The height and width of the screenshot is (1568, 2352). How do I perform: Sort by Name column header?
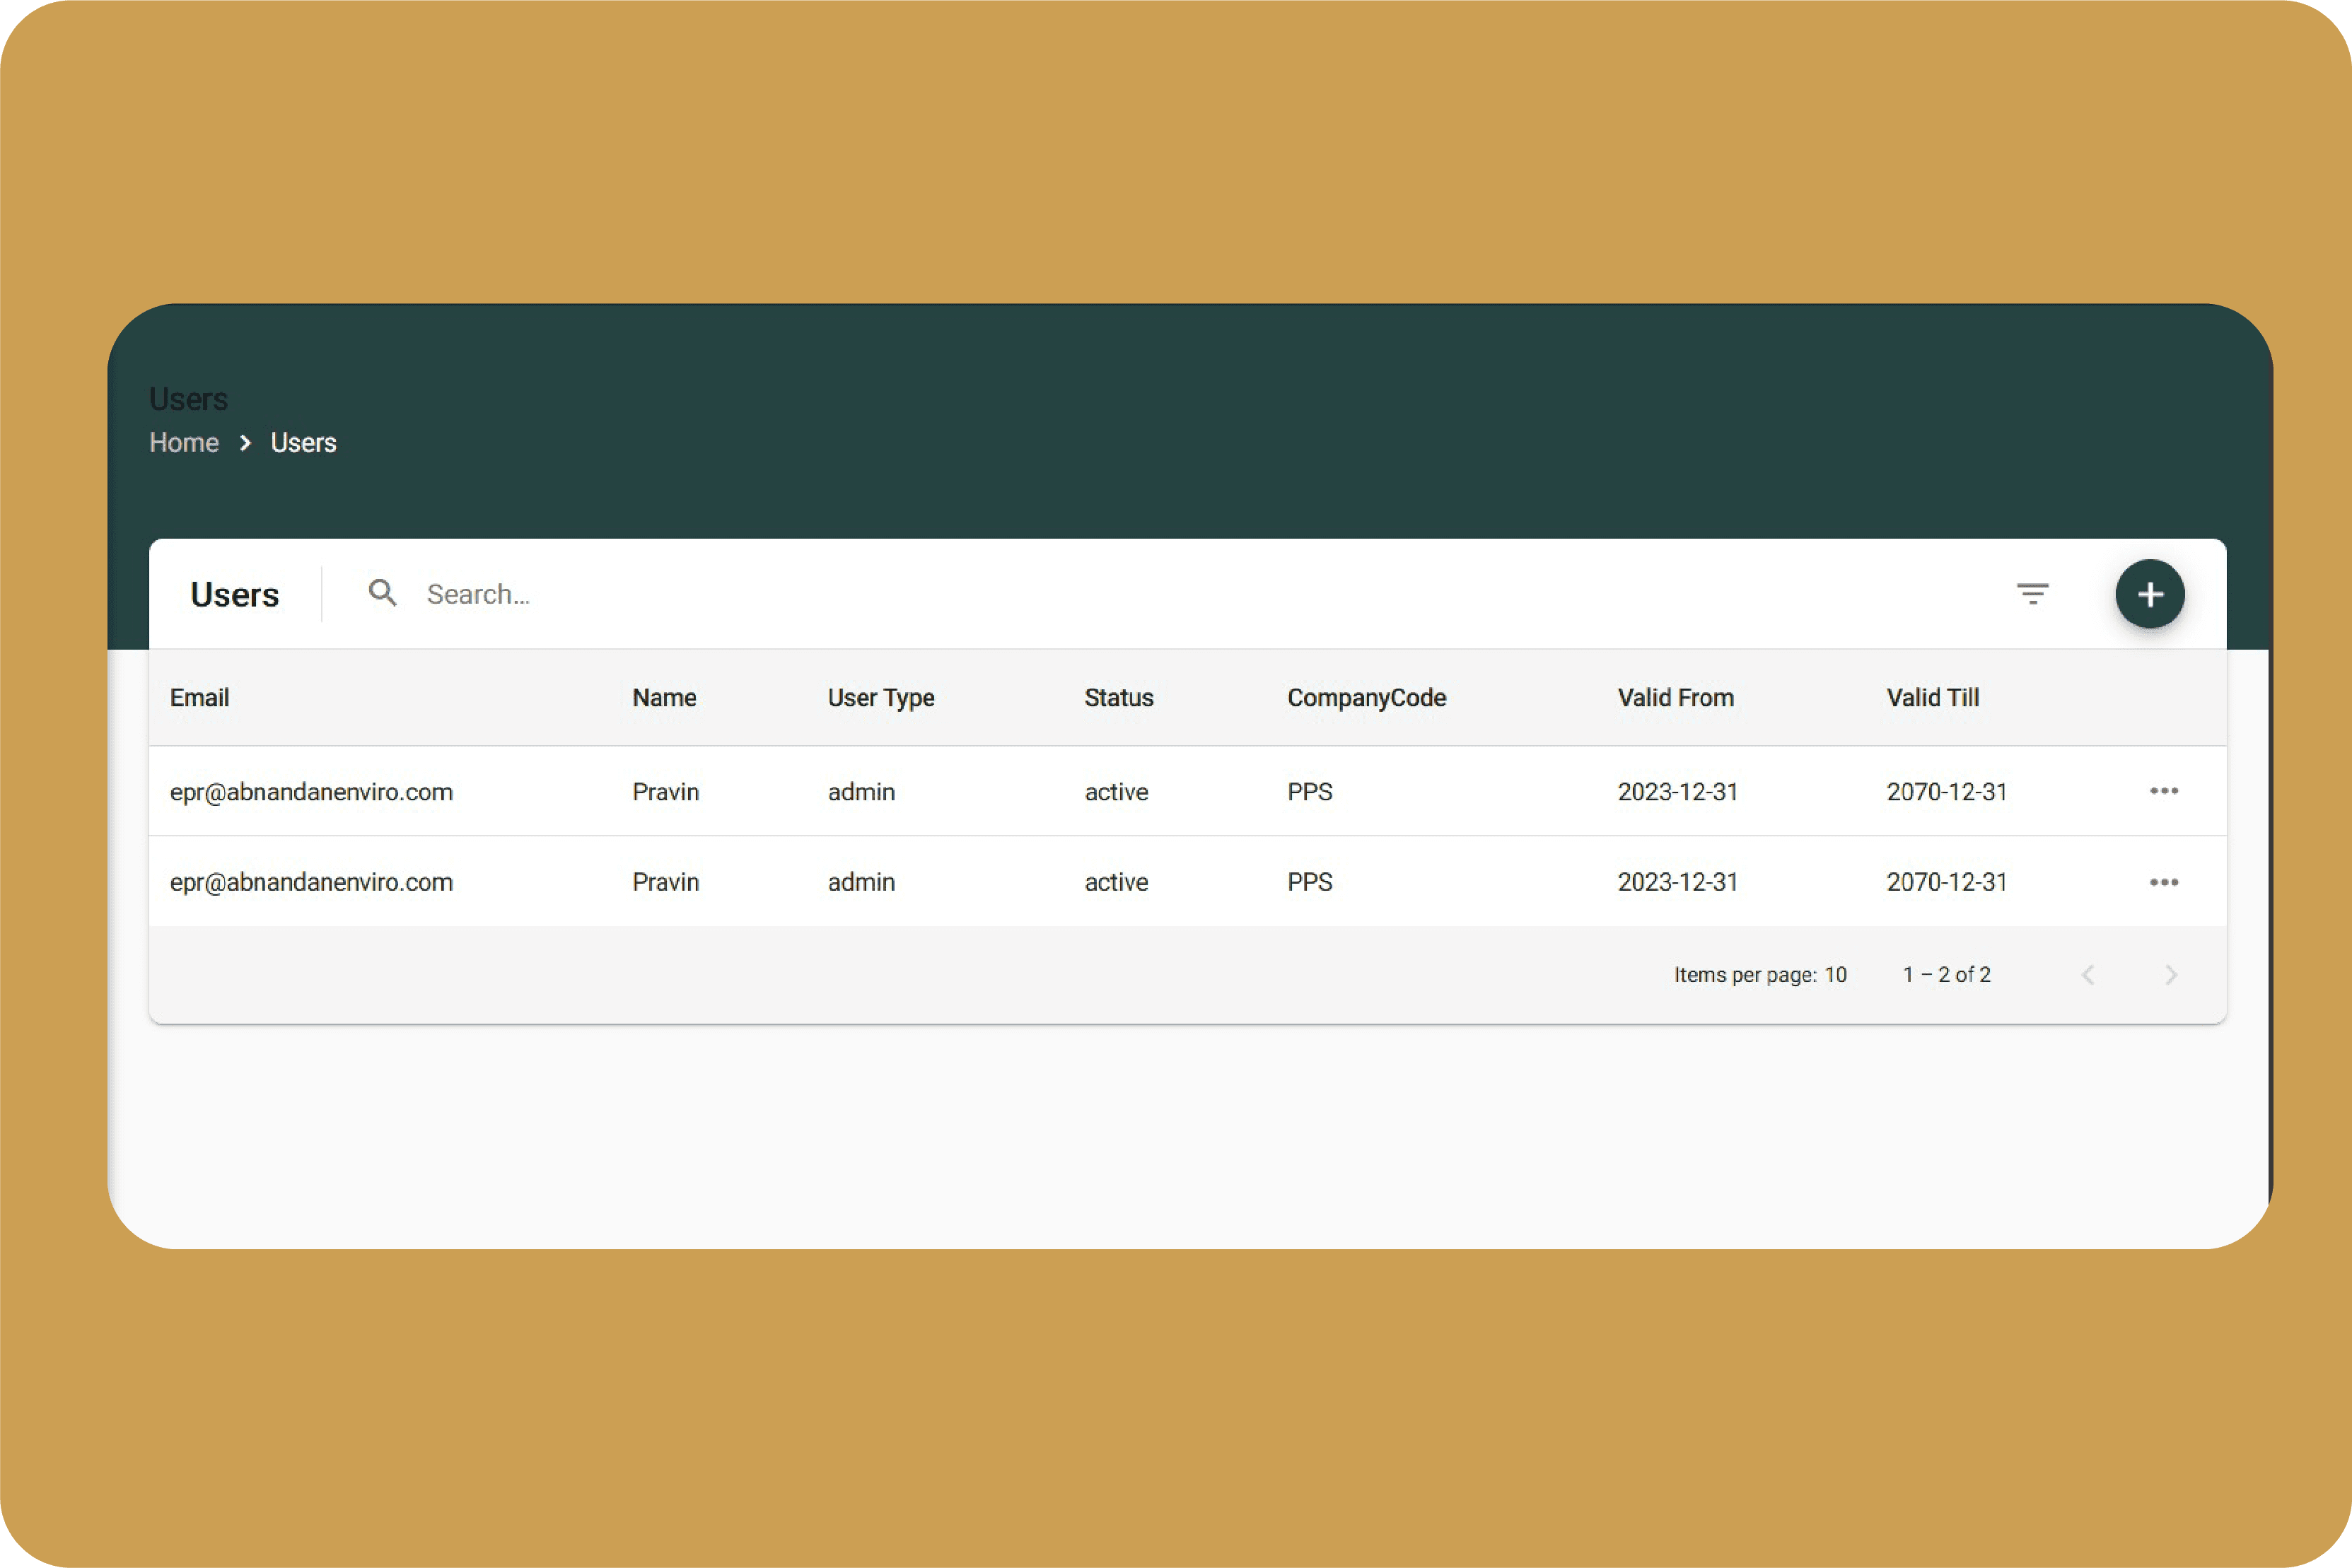(664, 698)
